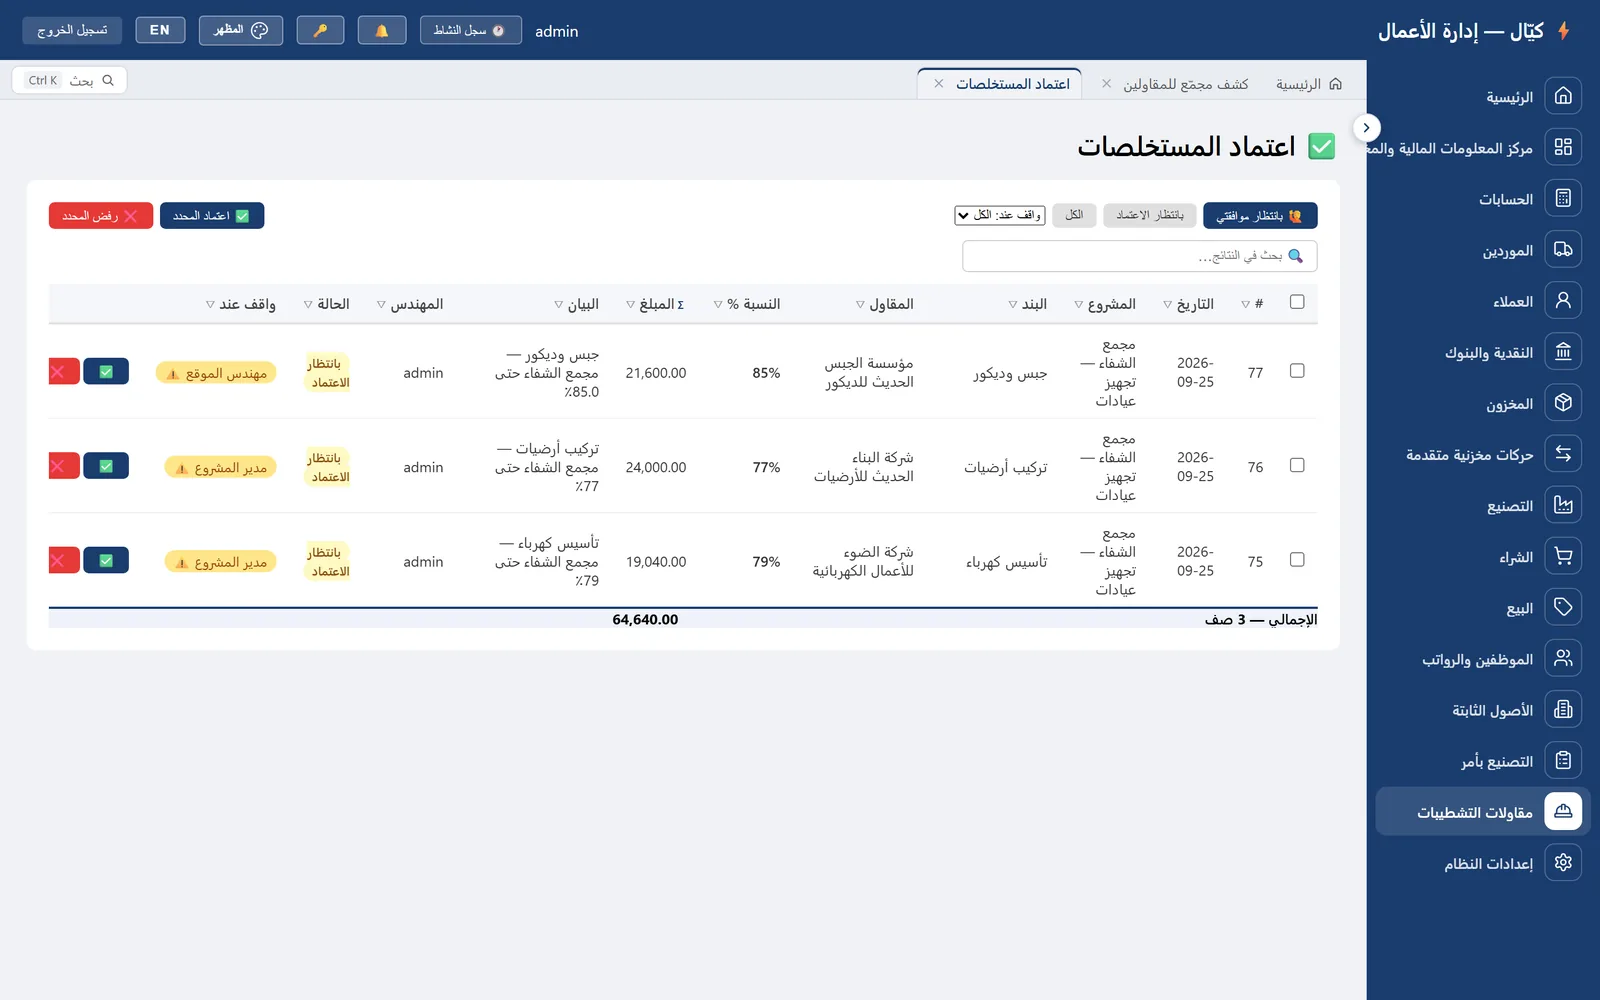
Task: Approve row 75 with green check button
Action: [x=106, y=560]
